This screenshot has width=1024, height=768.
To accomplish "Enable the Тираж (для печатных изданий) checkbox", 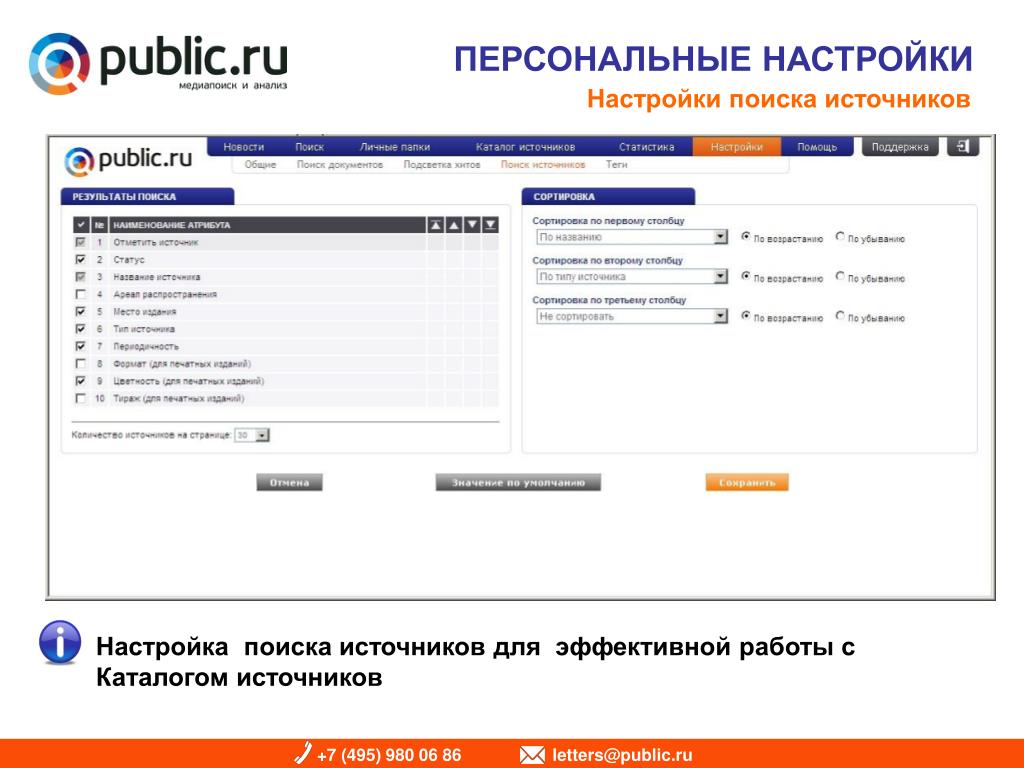I will [x=80, y=398].
